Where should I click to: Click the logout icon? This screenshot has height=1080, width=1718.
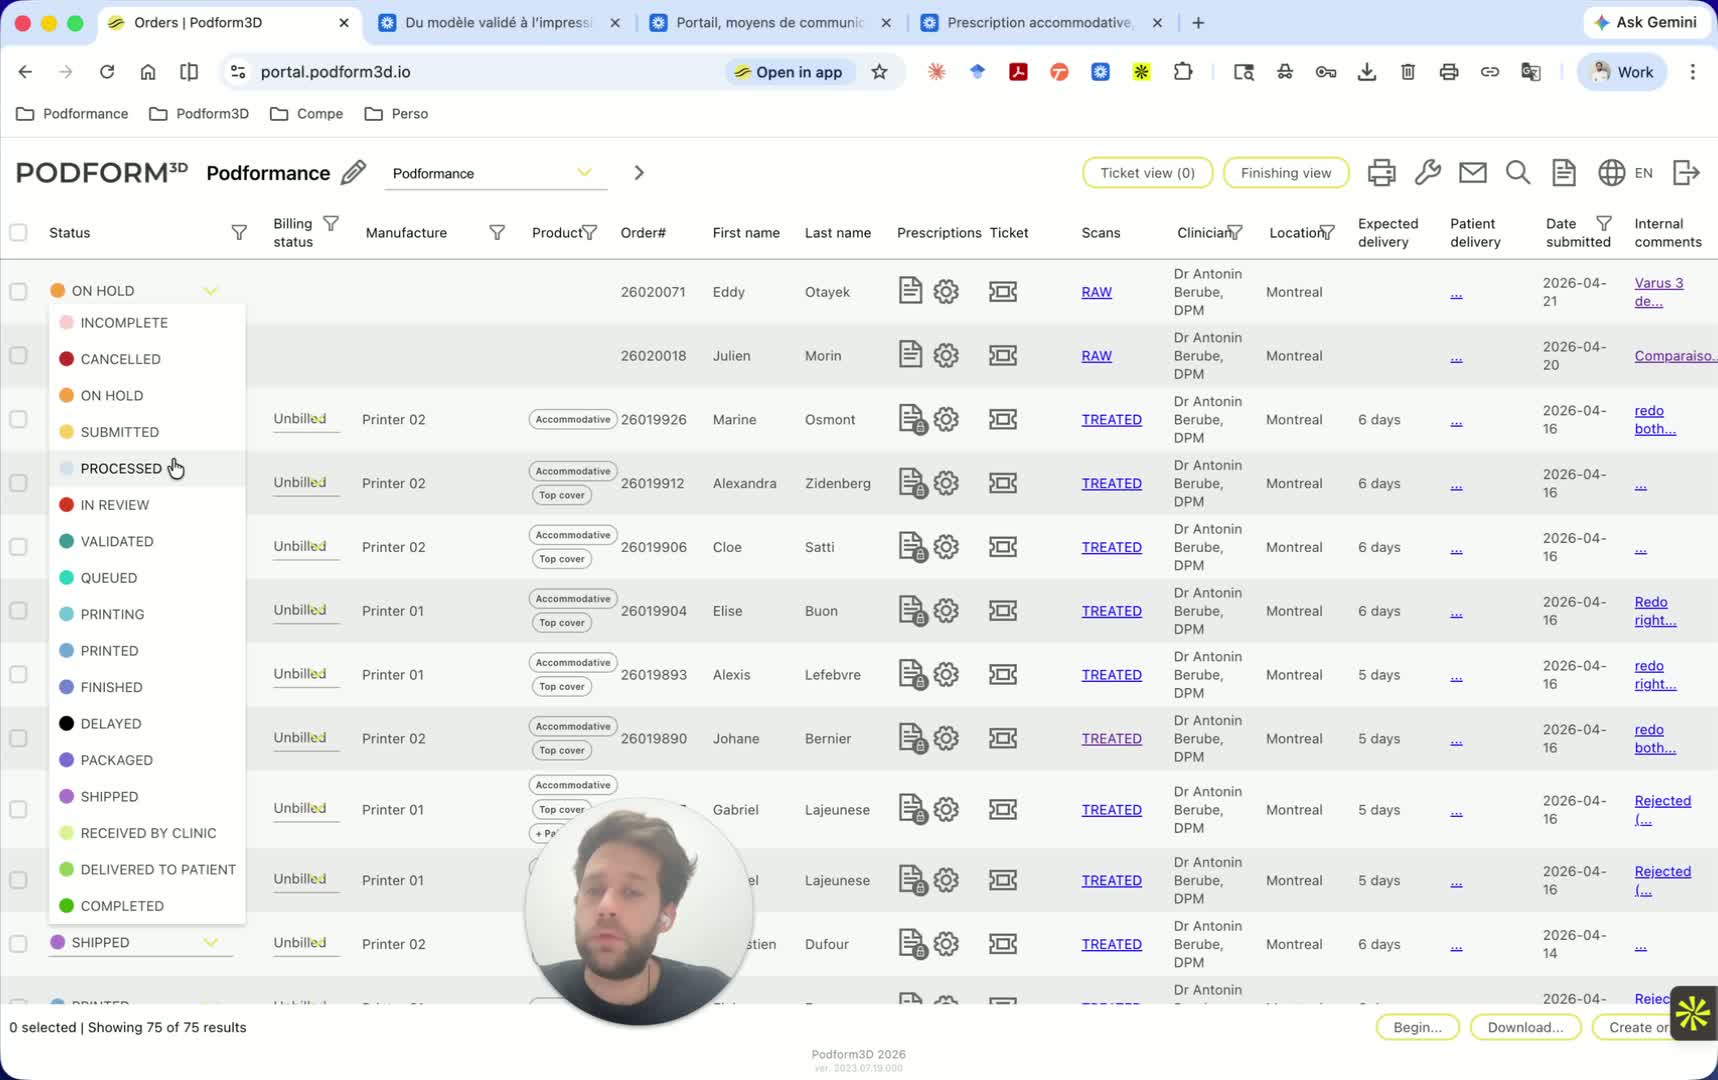click(x=1686, y=173)
